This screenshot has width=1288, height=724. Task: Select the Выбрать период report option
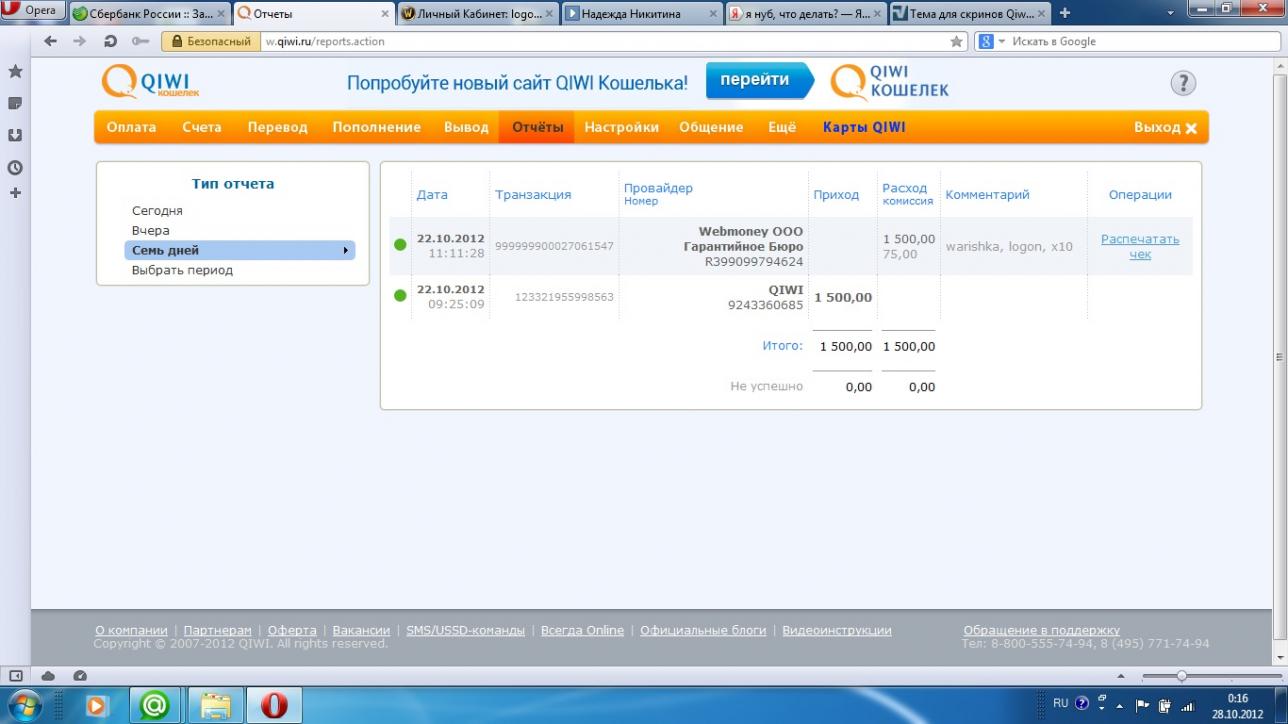pos(182,270)
